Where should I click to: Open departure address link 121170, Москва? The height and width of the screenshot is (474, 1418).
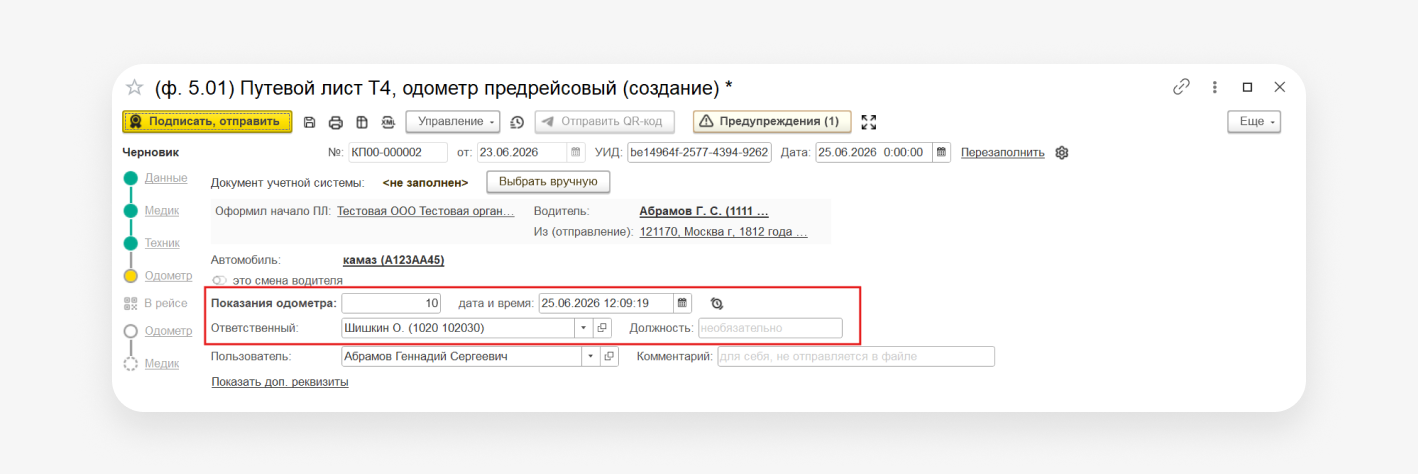pyautogui.click(x=723, y=232)
